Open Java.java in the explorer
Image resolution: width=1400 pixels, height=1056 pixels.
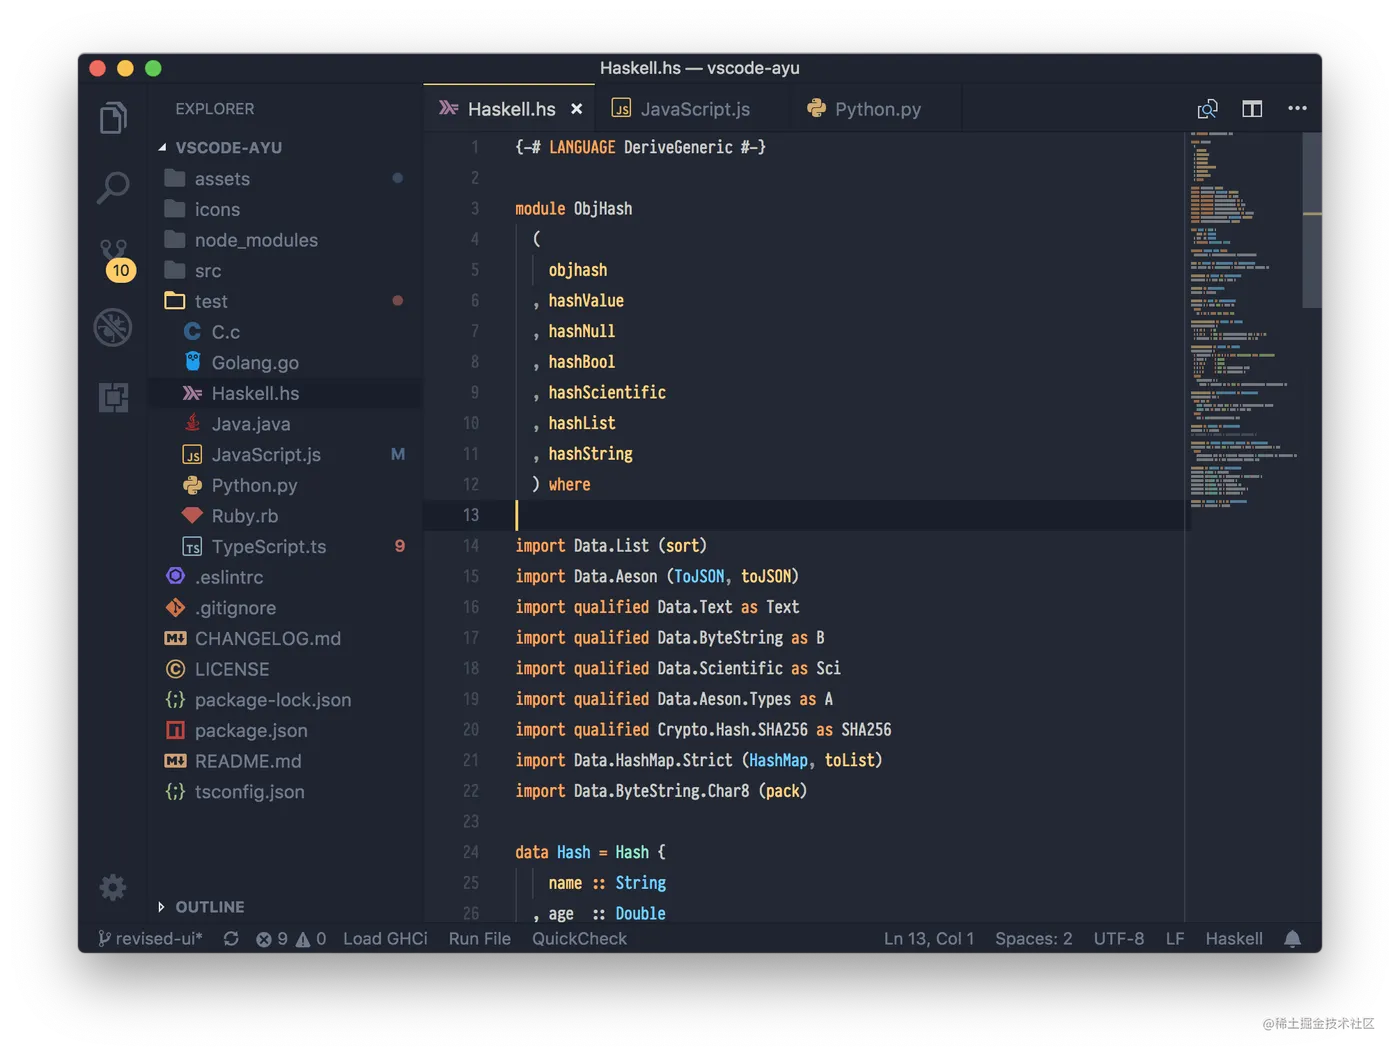pyautogui.click(x=285, y=424)
